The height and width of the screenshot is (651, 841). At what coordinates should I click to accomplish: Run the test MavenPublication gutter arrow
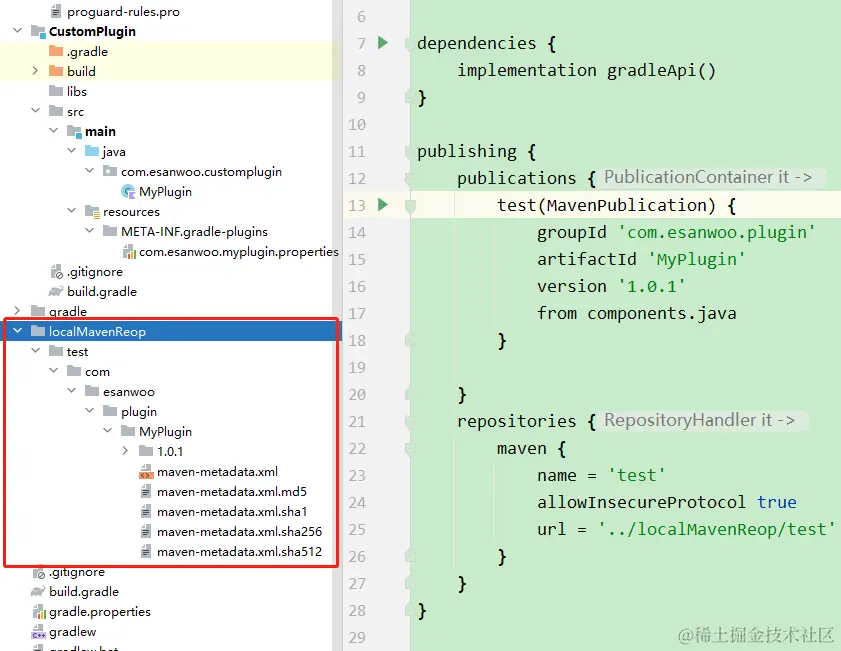[382, 204]
